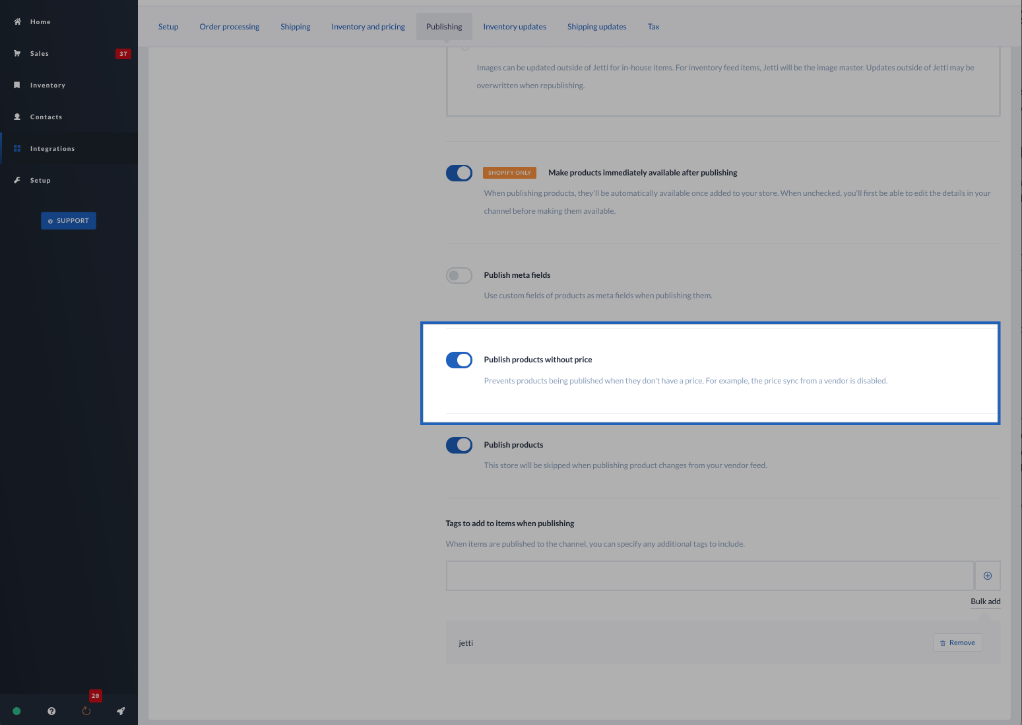1022x725 pixels.
Task: Switch to Shipping updates tab
Action: [x=596, y=27]
